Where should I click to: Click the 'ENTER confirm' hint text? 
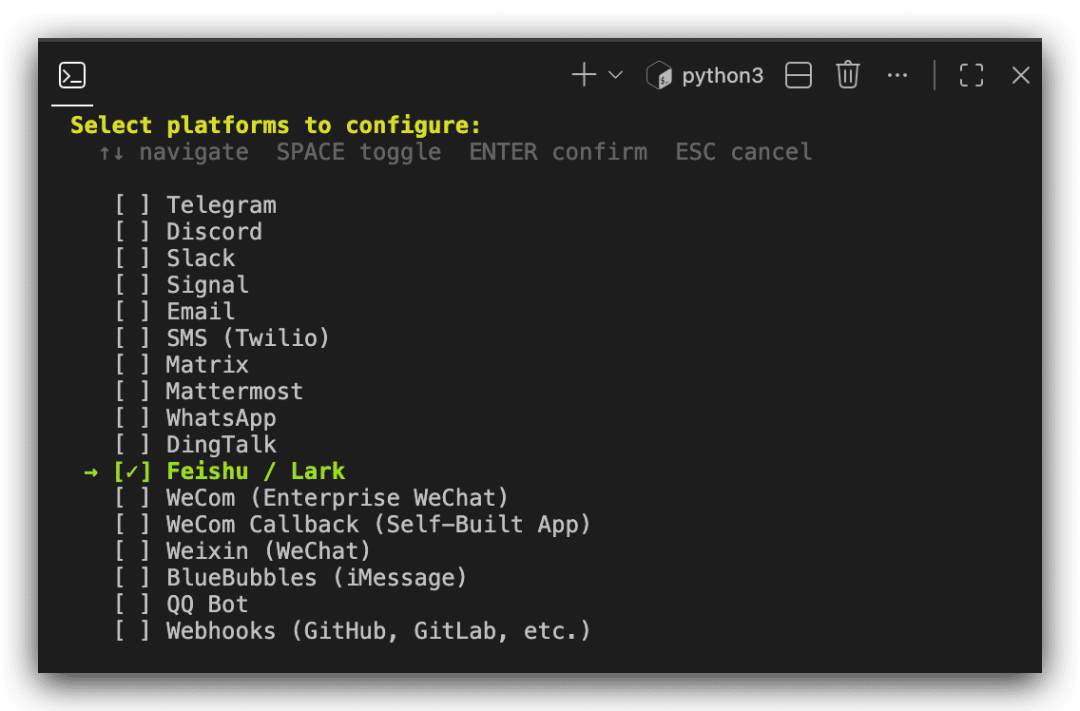[558, 152]
